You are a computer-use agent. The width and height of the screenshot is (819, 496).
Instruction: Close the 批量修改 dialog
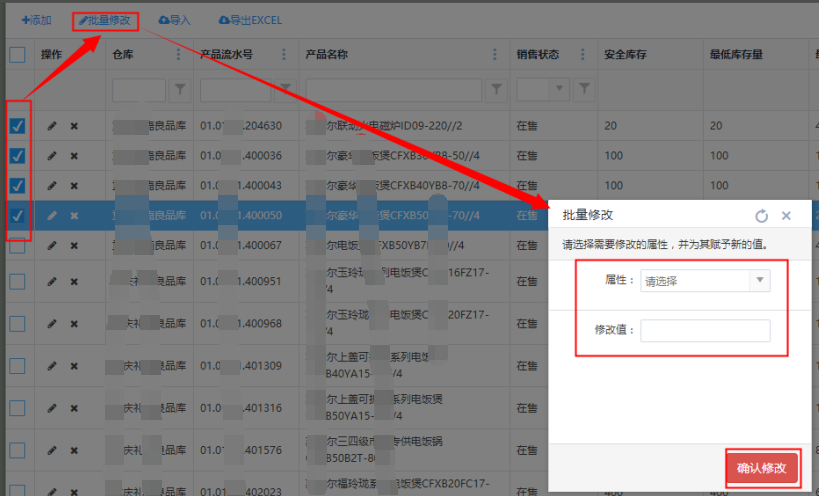tap(786, 215)
